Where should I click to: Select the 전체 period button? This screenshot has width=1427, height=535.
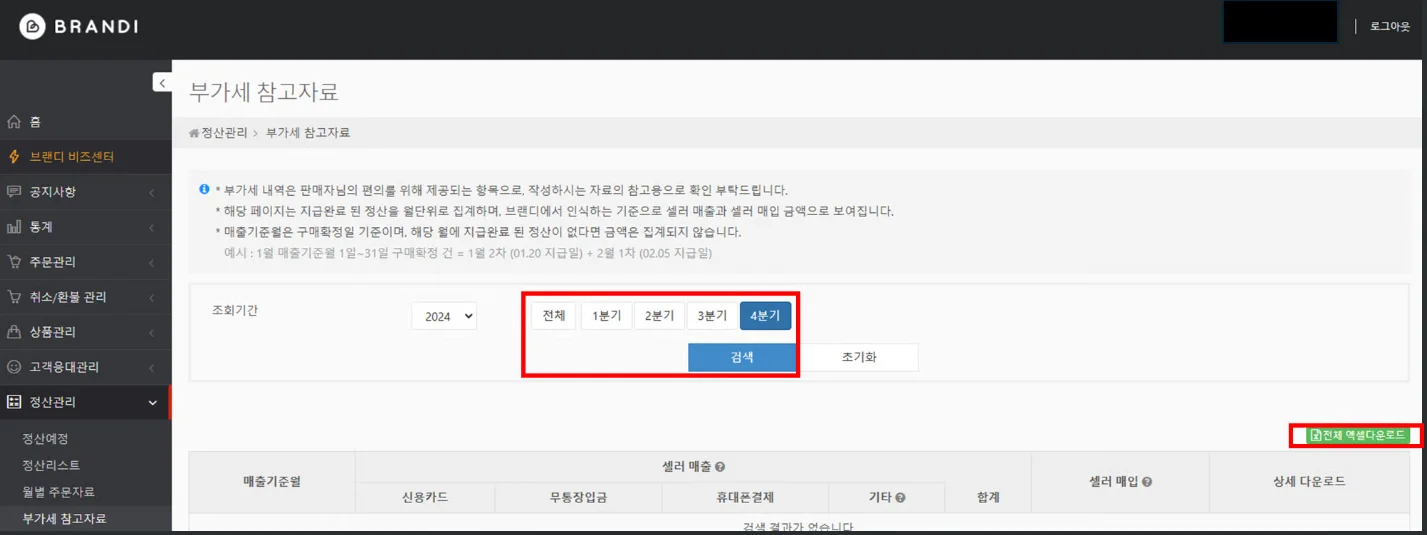point(553,316)
